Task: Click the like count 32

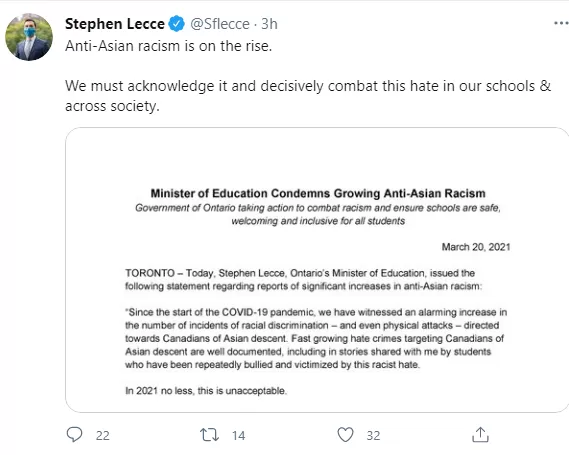Action: (373, 435)
